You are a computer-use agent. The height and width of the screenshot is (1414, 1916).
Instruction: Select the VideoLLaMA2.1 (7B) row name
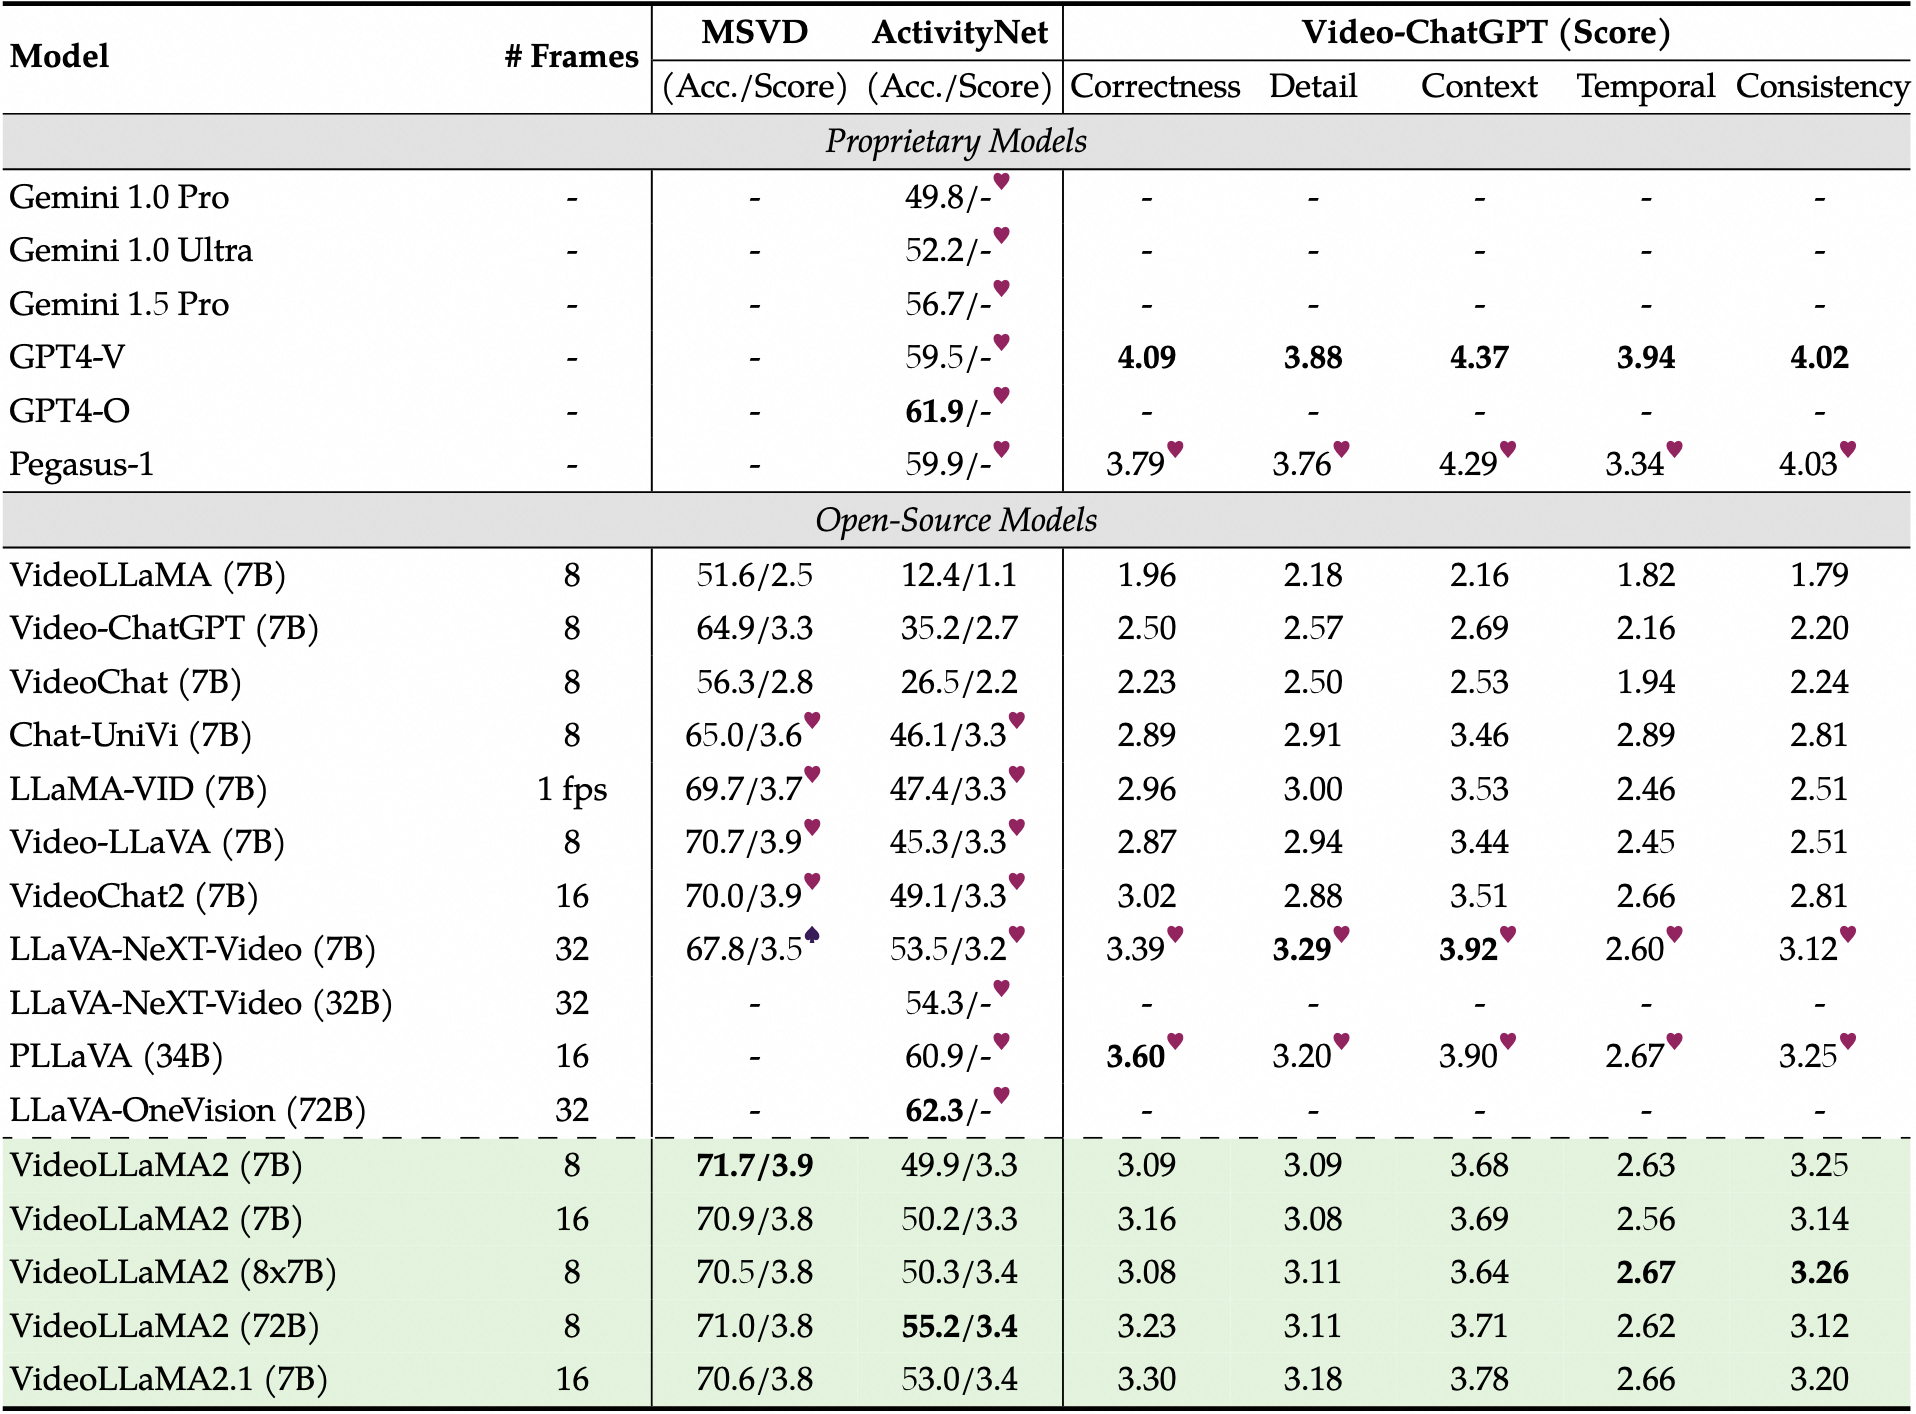click(169, 1379)
